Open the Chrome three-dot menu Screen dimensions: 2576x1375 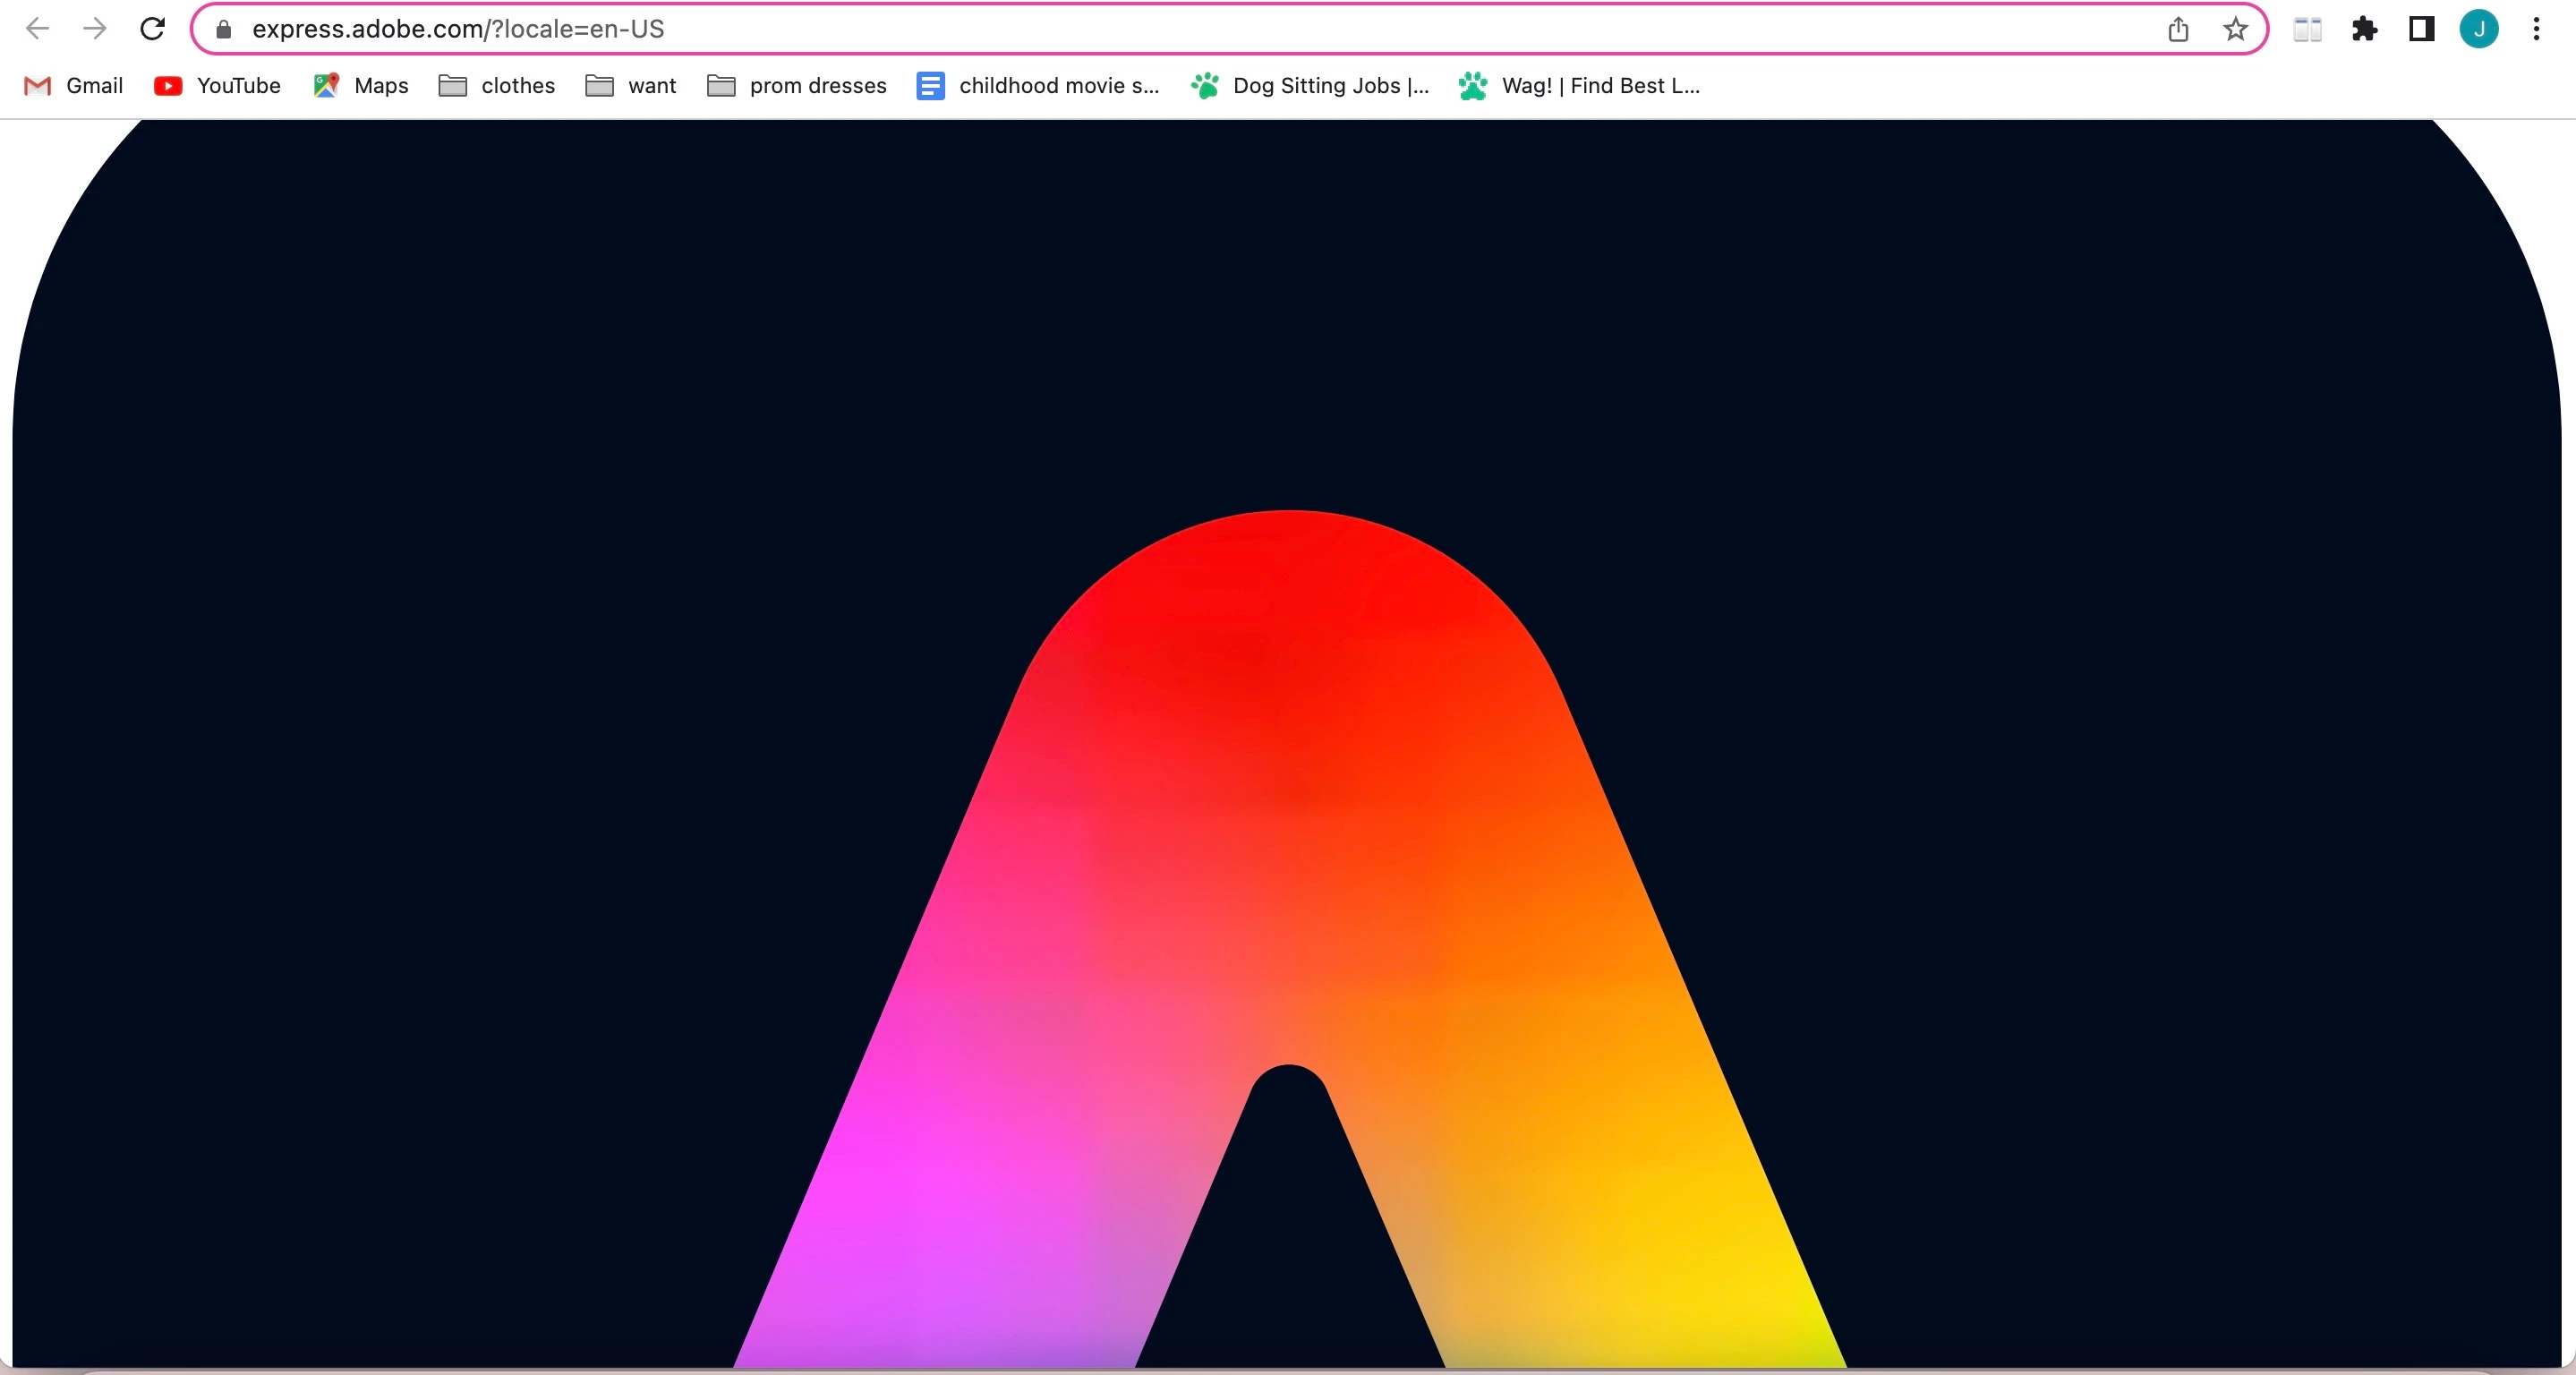[x=2536, y=30]
